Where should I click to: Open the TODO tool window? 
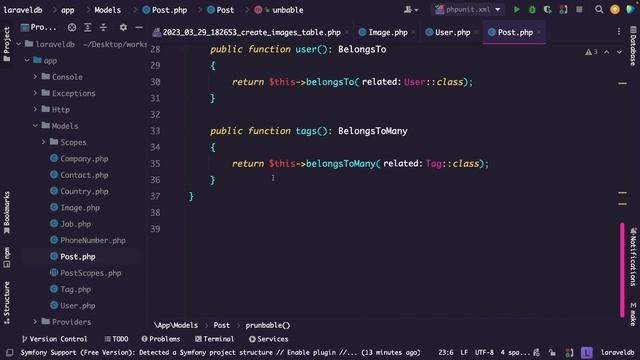tap(116, 339)
